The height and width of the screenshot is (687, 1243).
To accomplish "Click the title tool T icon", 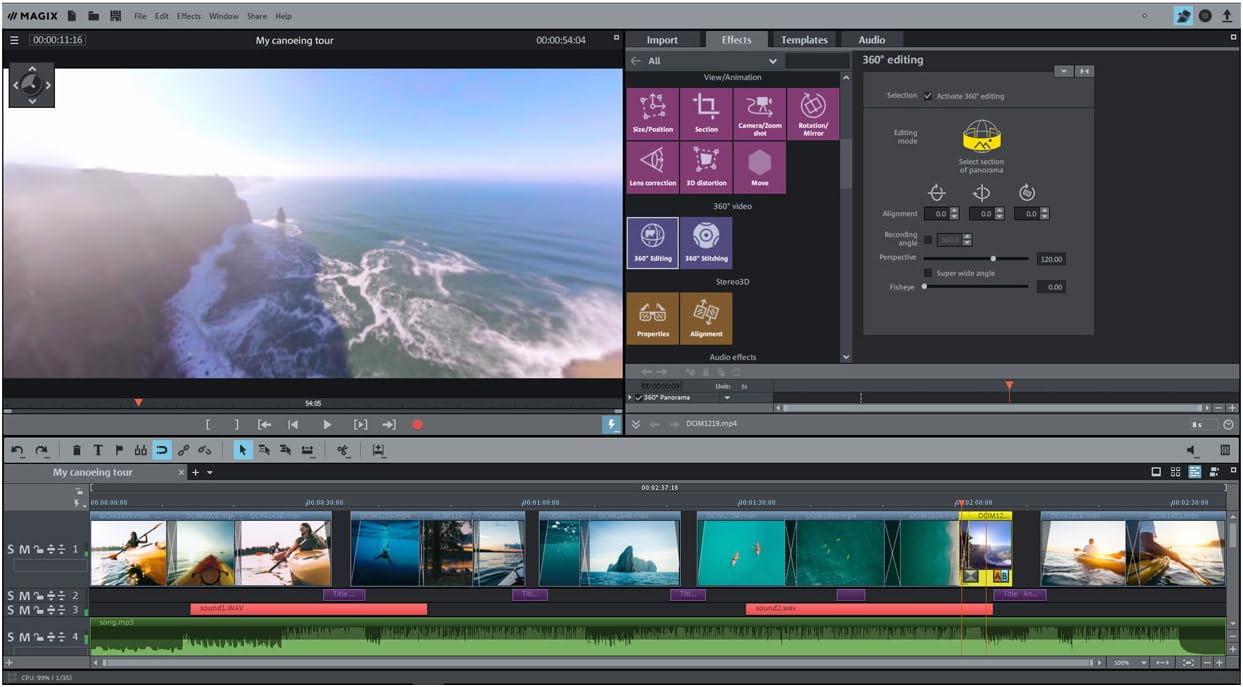I will (x=98, y=451).
